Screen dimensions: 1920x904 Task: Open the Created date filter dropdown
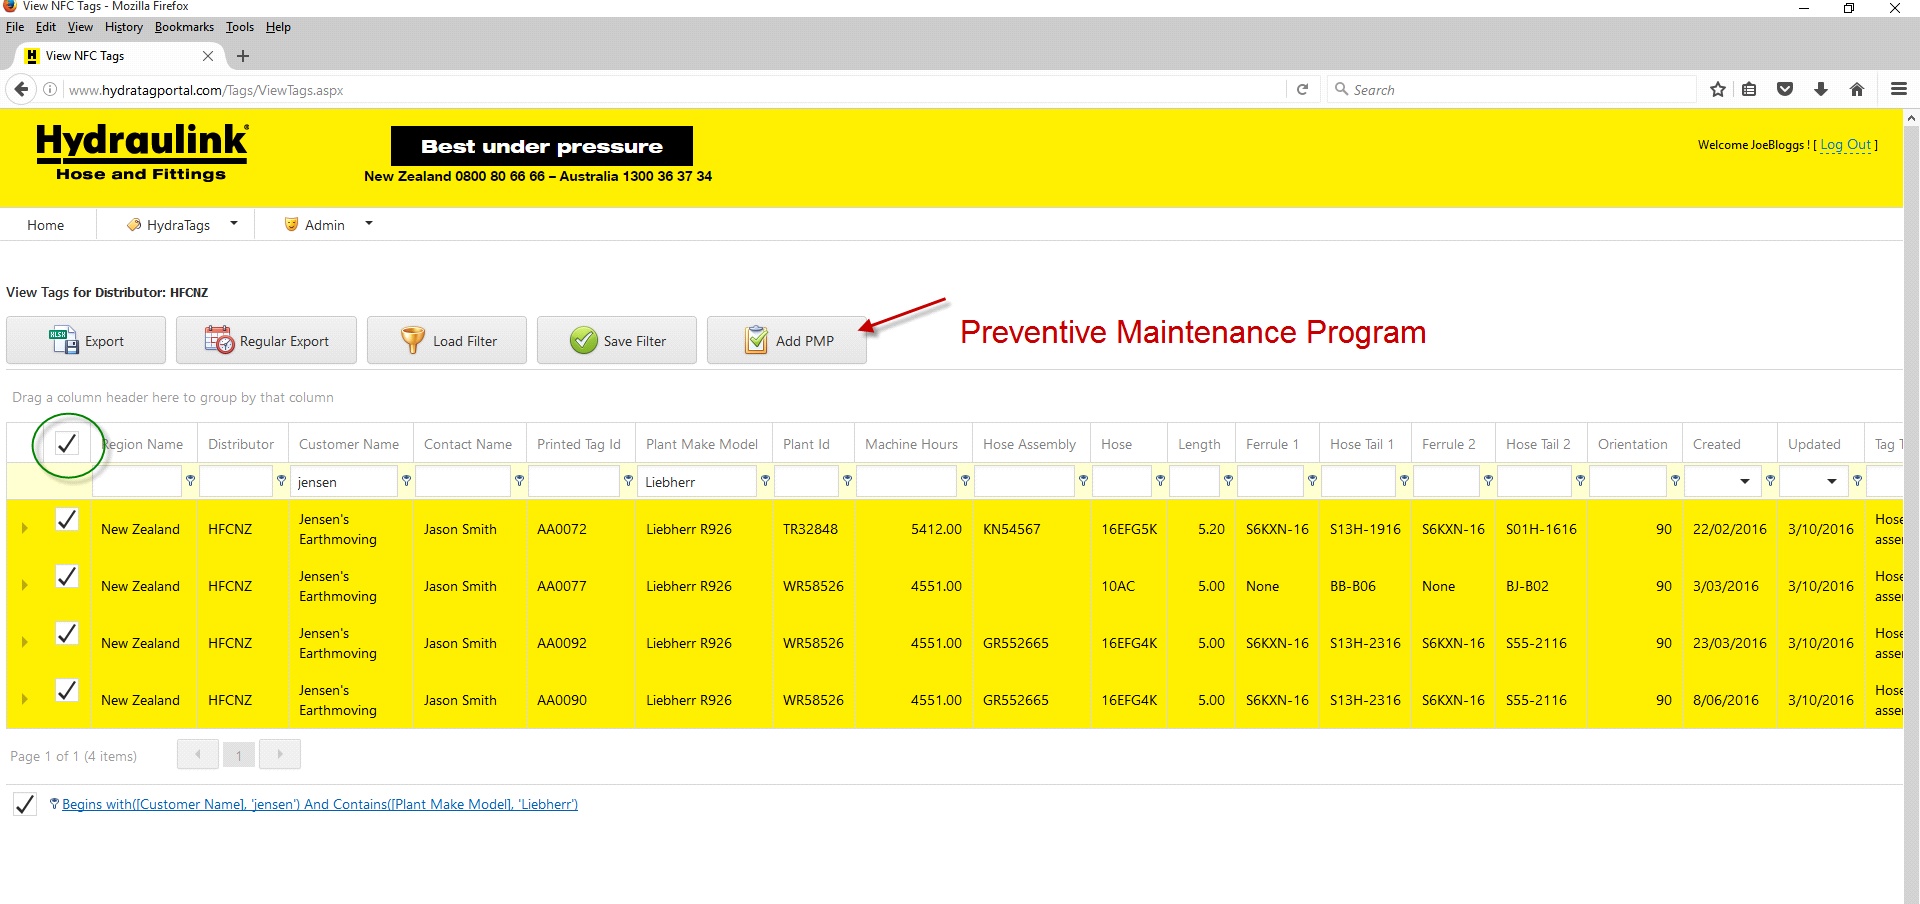[x=1745, y=481]
